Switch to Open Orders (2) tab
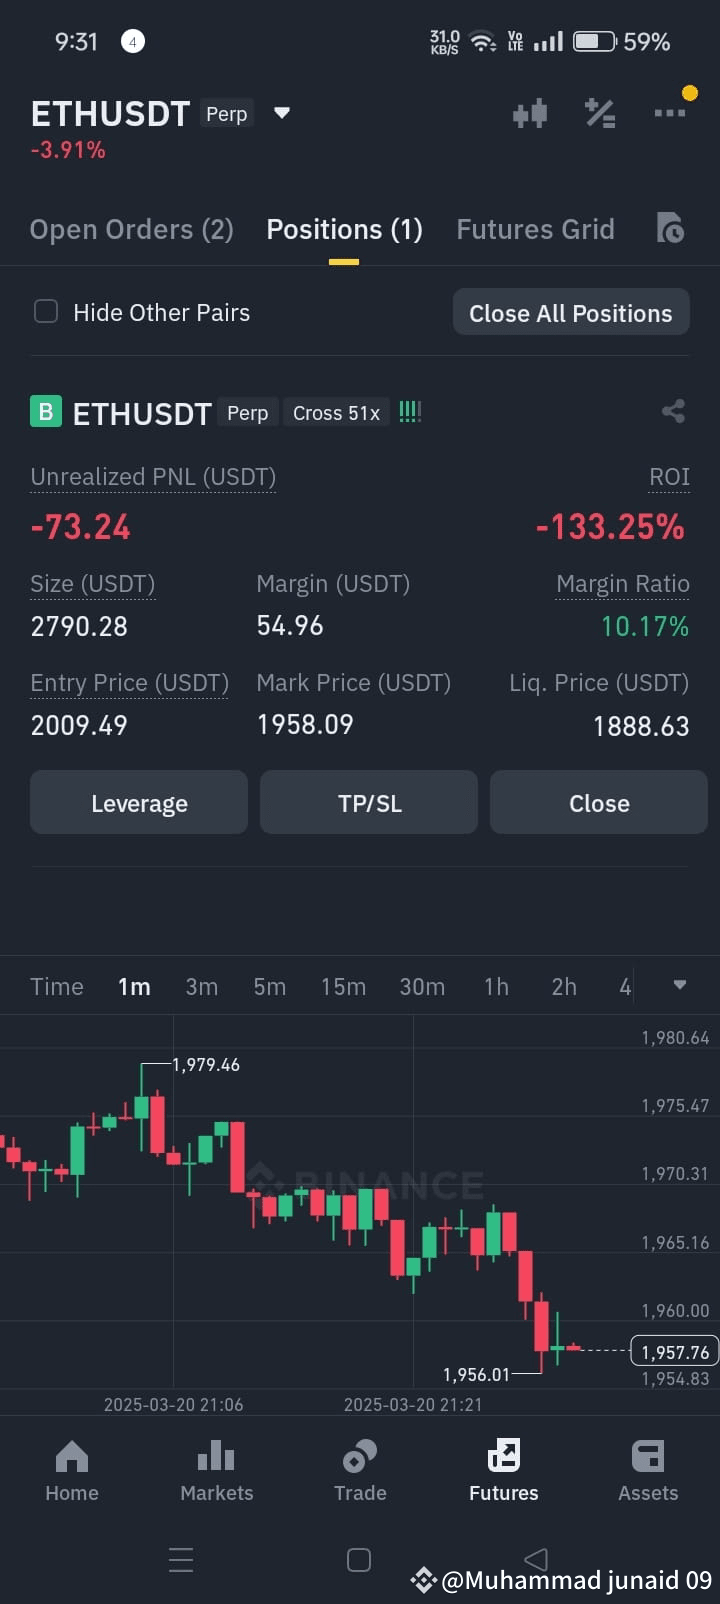The width and height of the screenshot is (720, 1604). tap(132, 229)
